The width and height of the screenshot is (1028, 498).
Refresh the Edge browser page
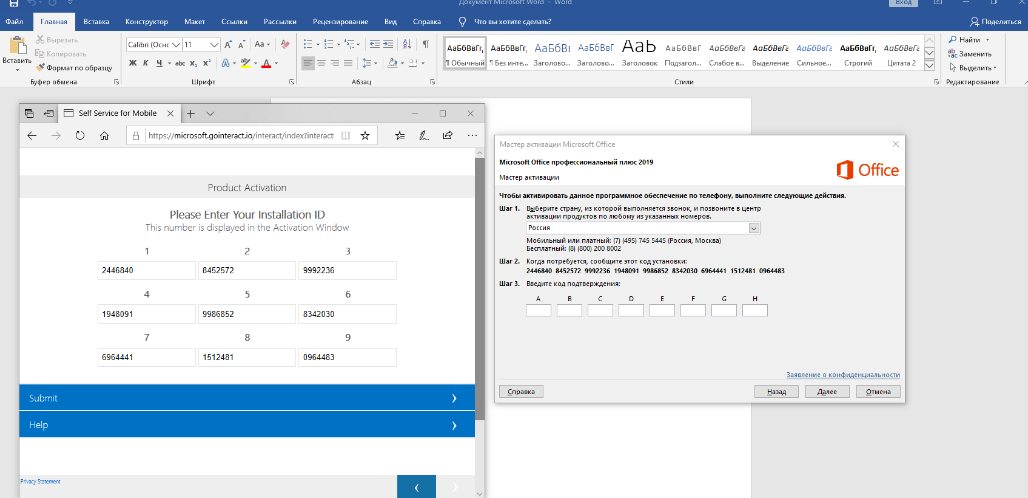point(80,136)
